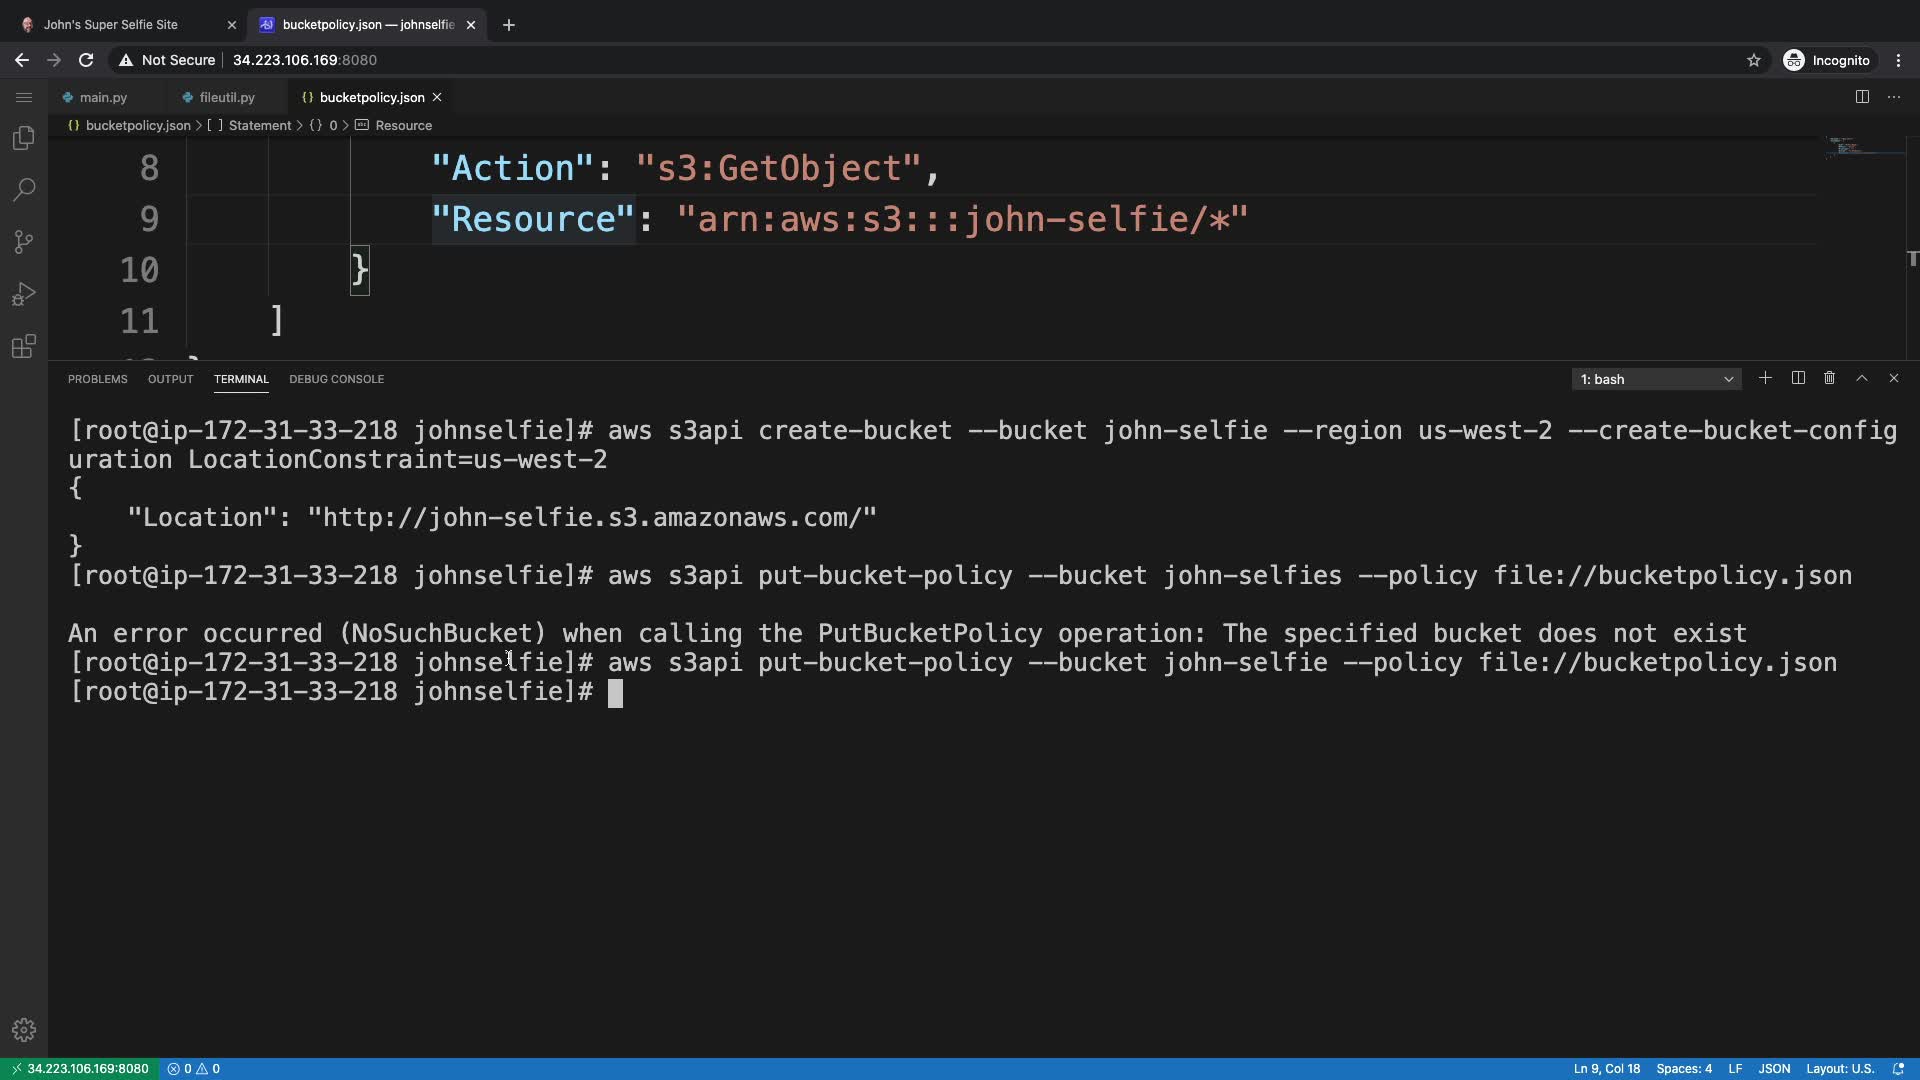Open Source Control view icon

pyautogui.click(x=24, y=242)
